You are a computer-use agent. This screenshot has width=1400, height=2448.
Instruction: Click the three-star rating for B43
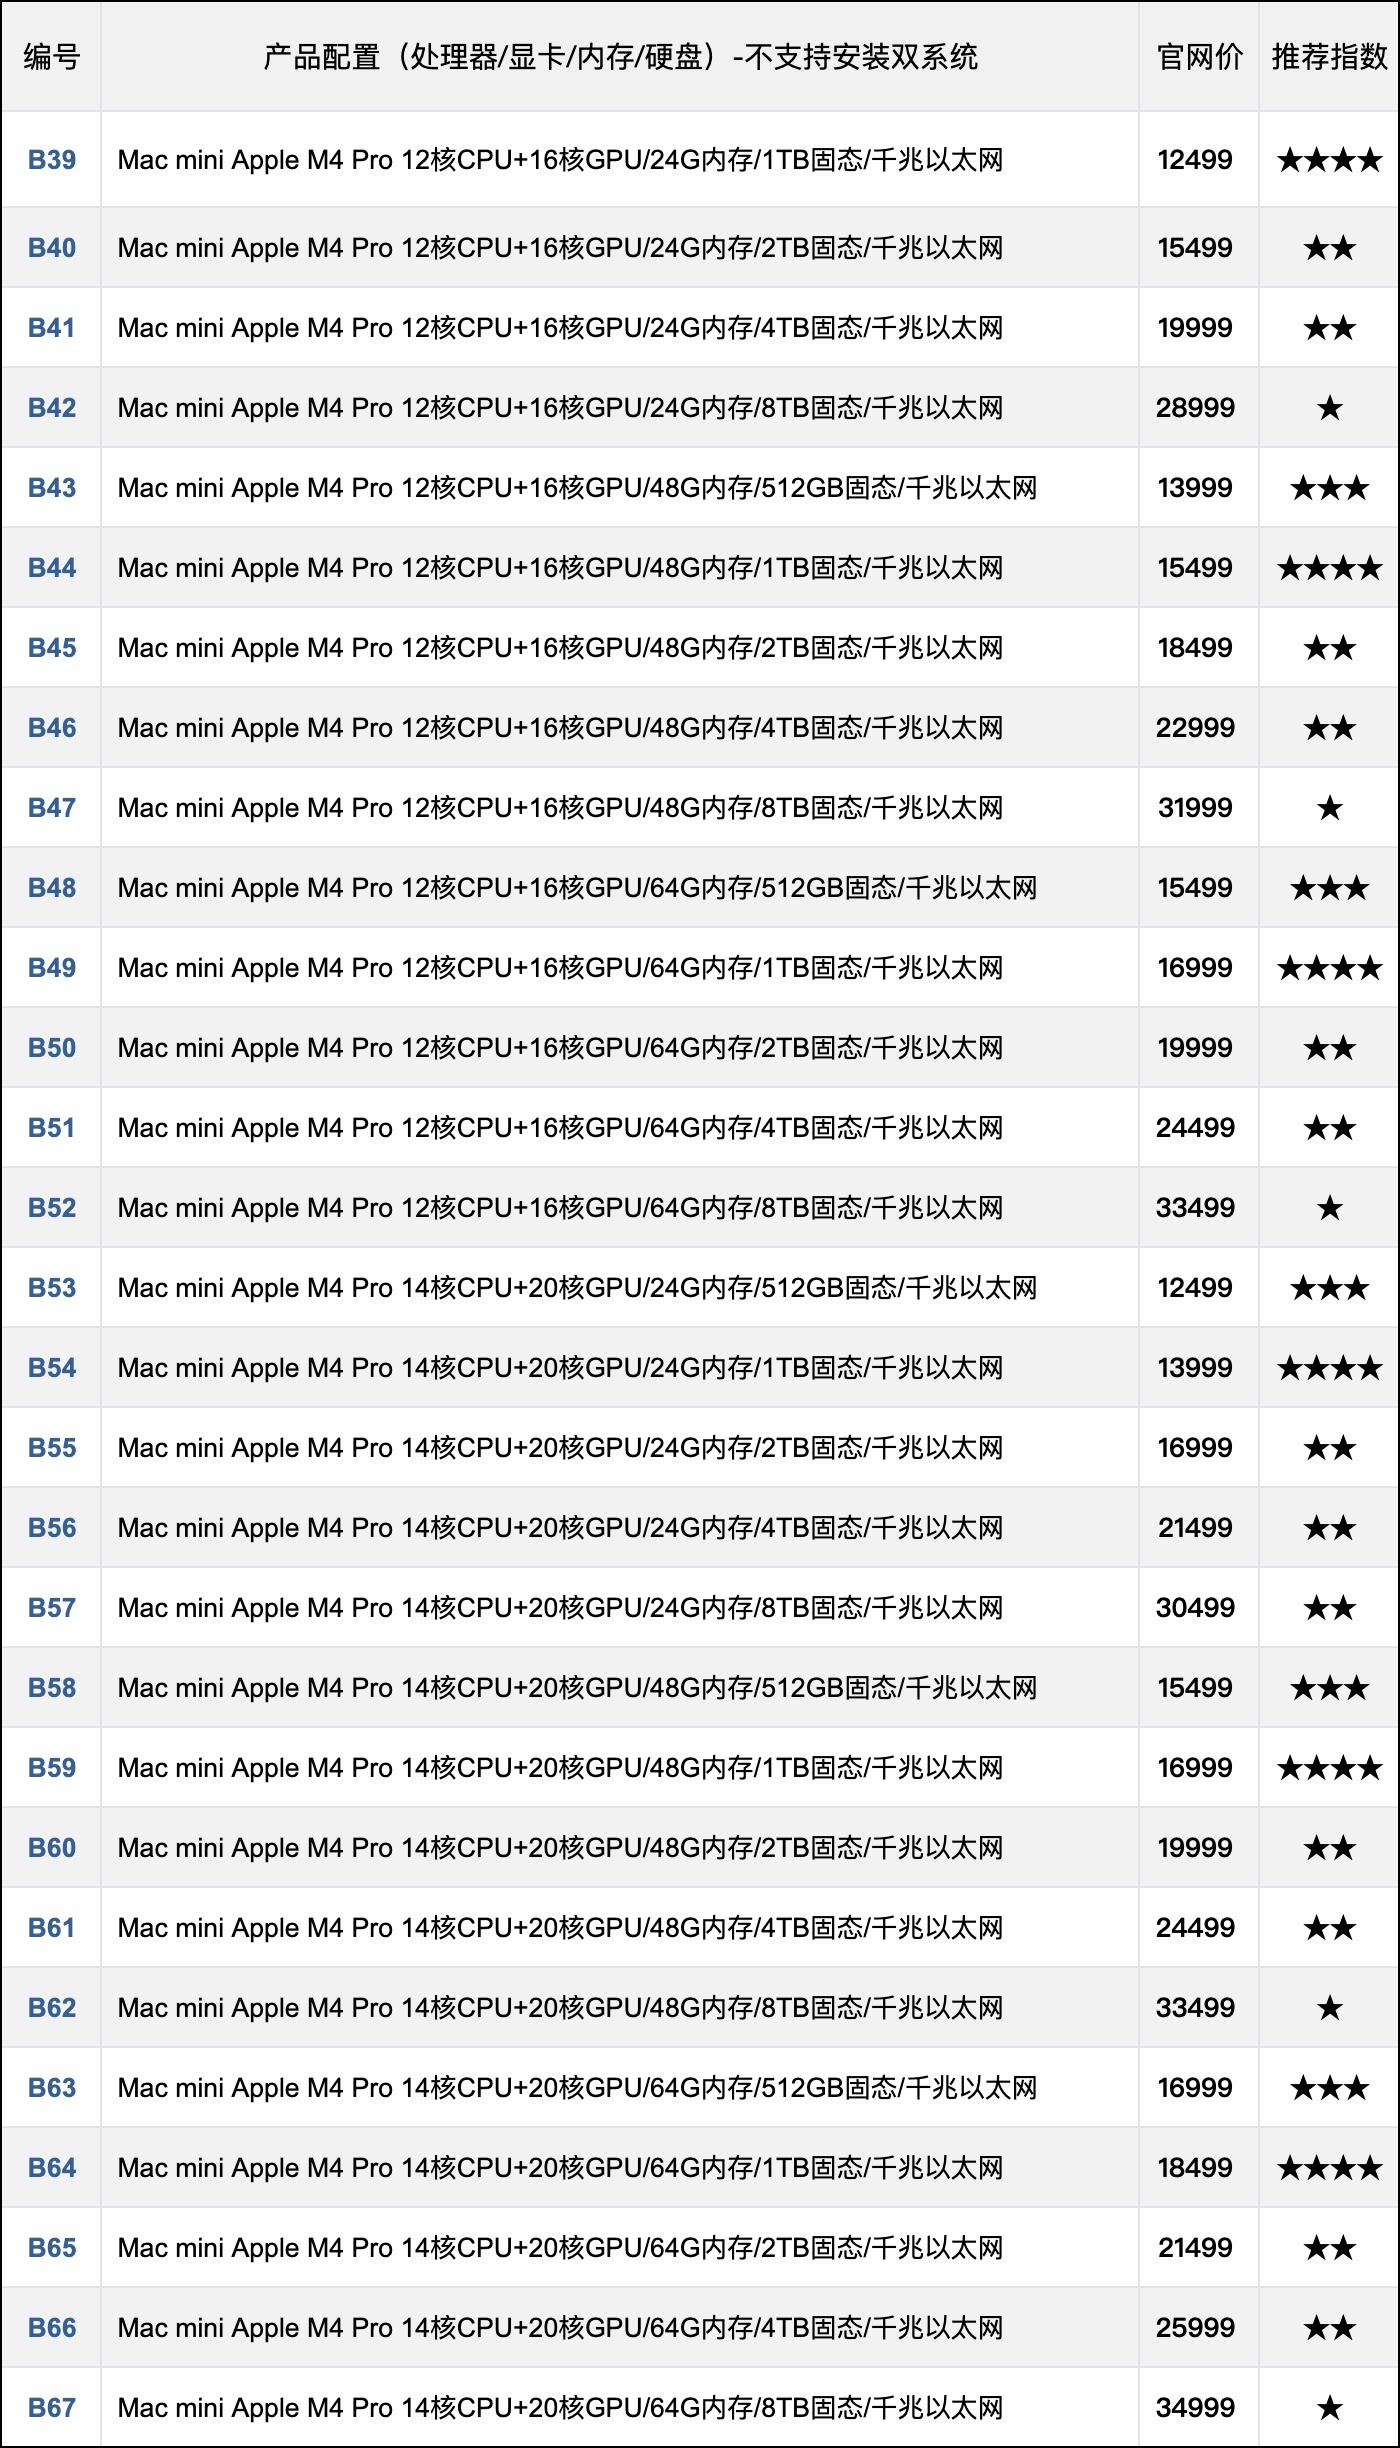pos(1329,488)
